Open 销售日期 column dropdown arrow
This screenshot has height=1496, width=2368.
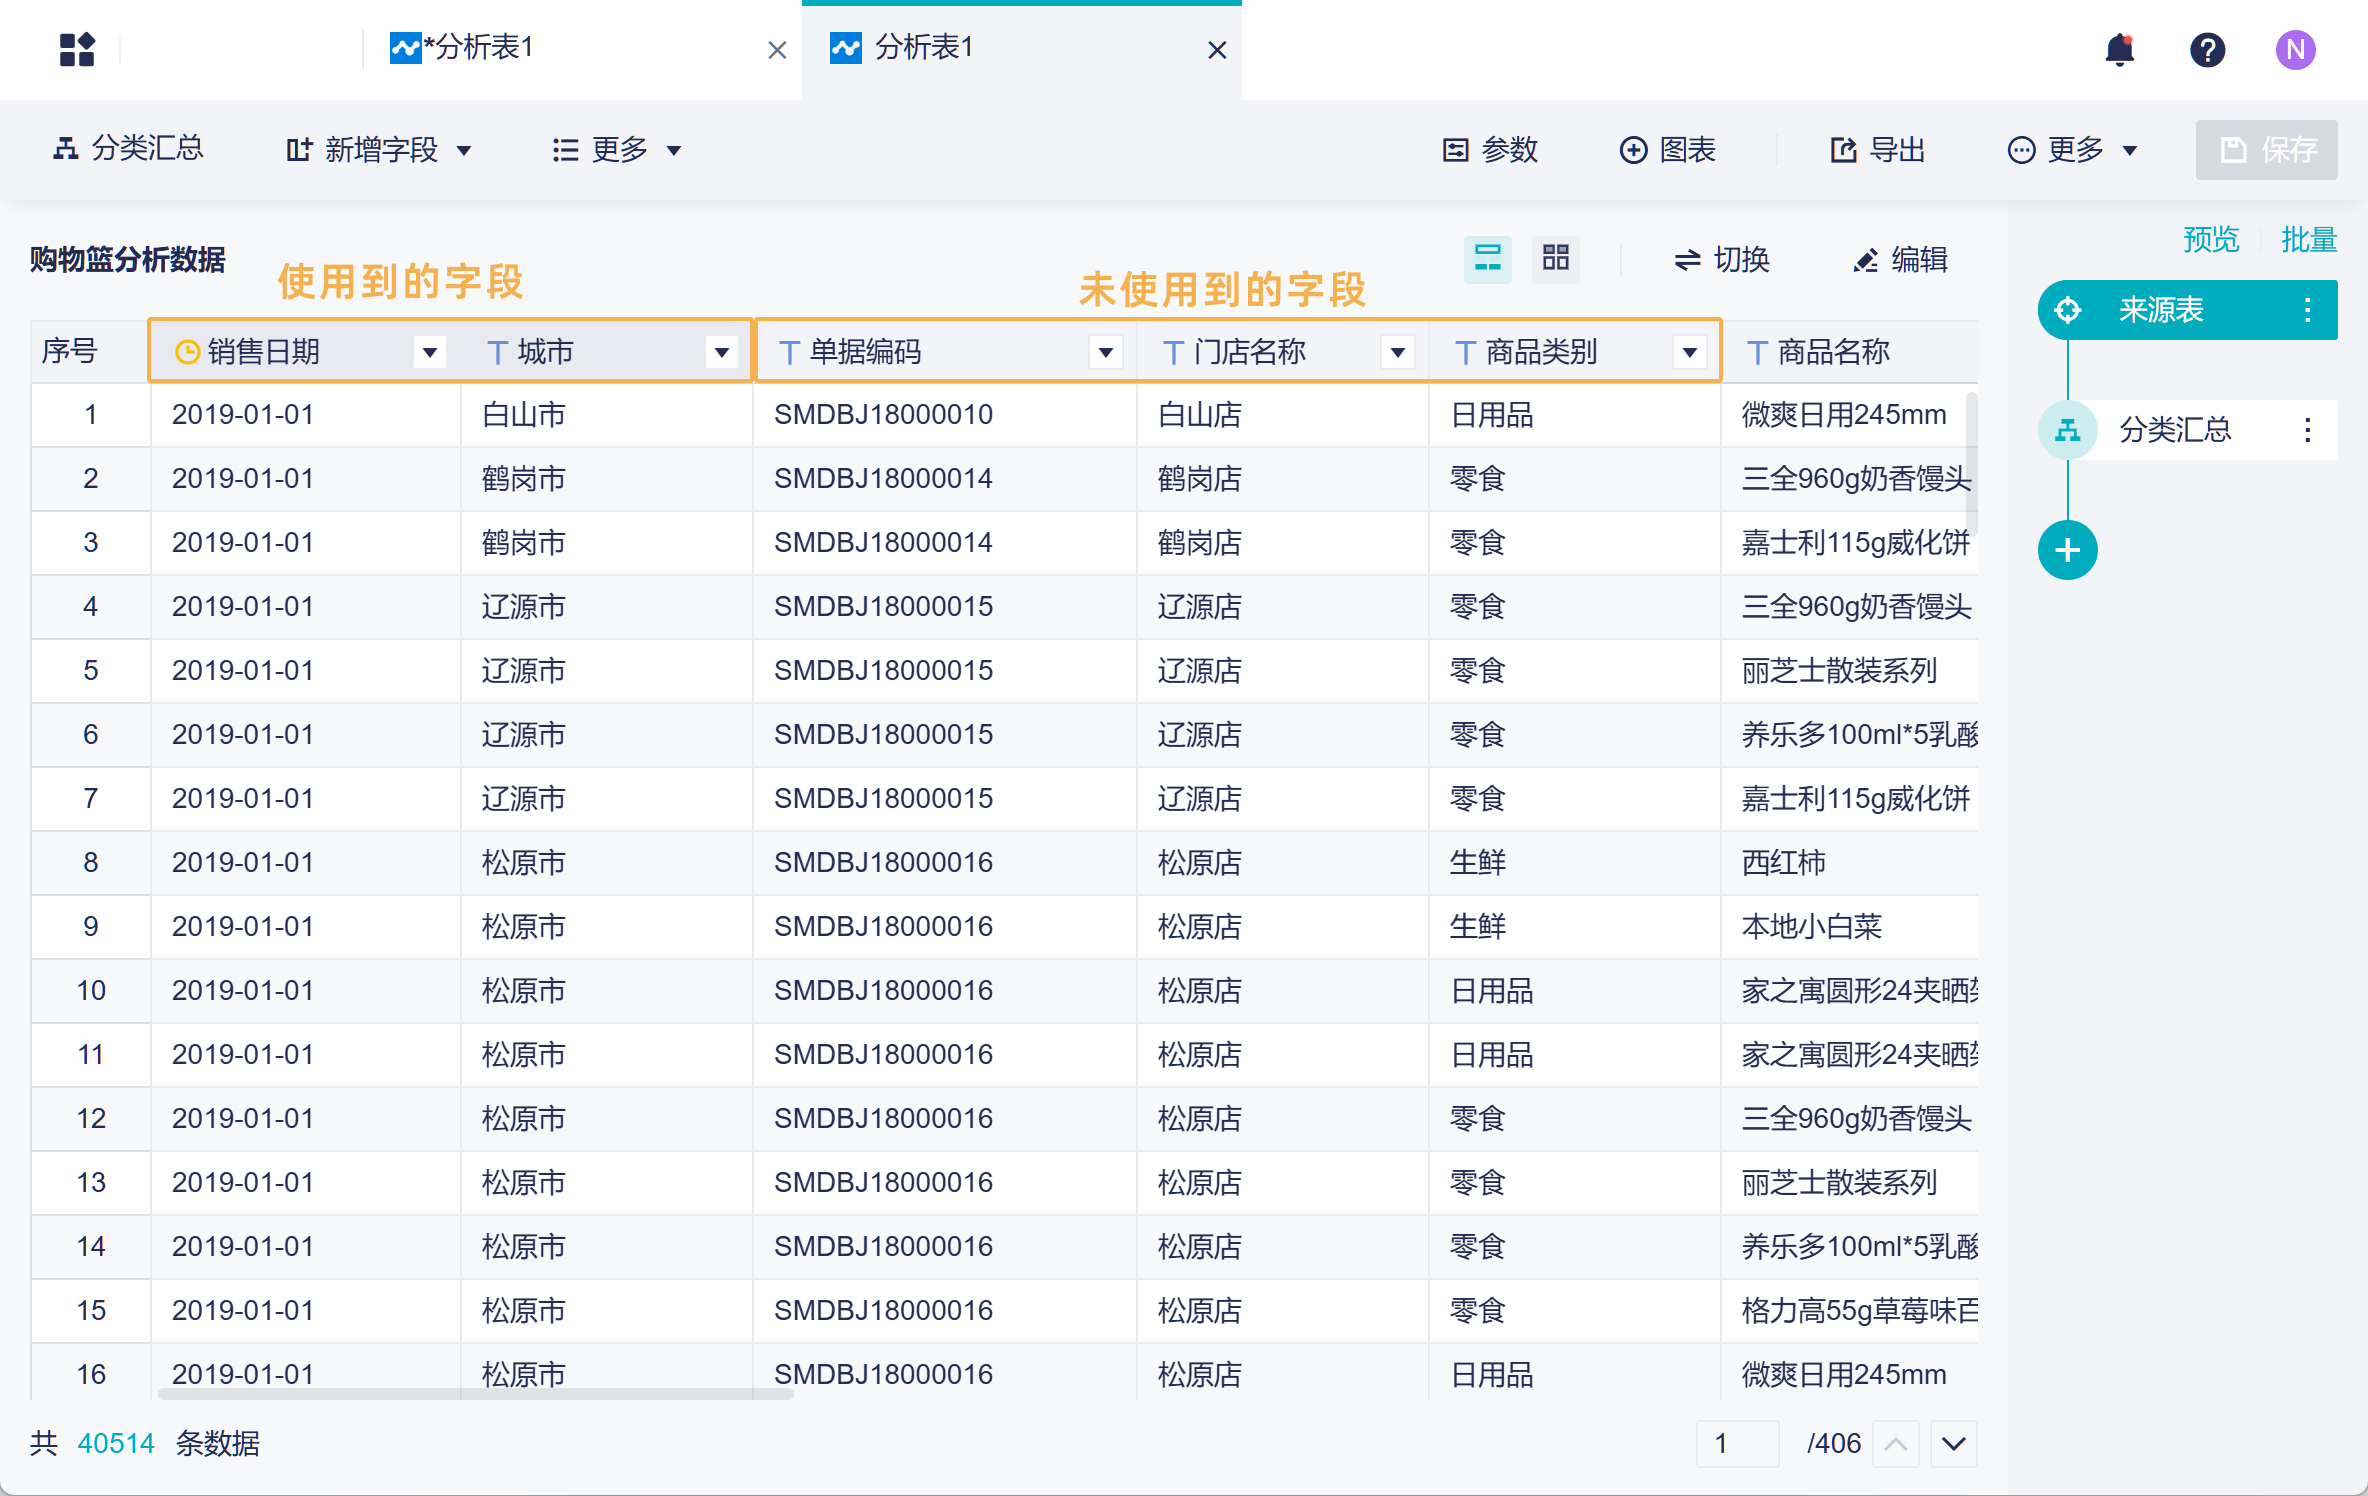pyautogui.click(x=430, y=352)
